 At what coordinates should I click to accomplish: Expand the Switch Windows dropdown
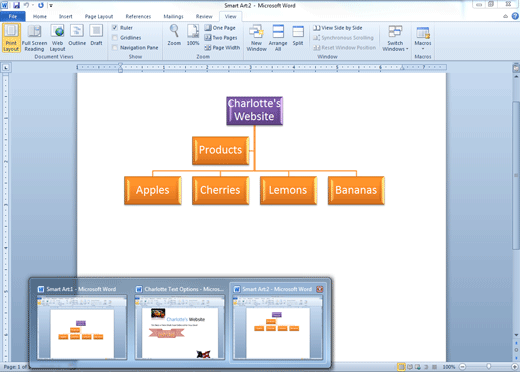(395, 38)
